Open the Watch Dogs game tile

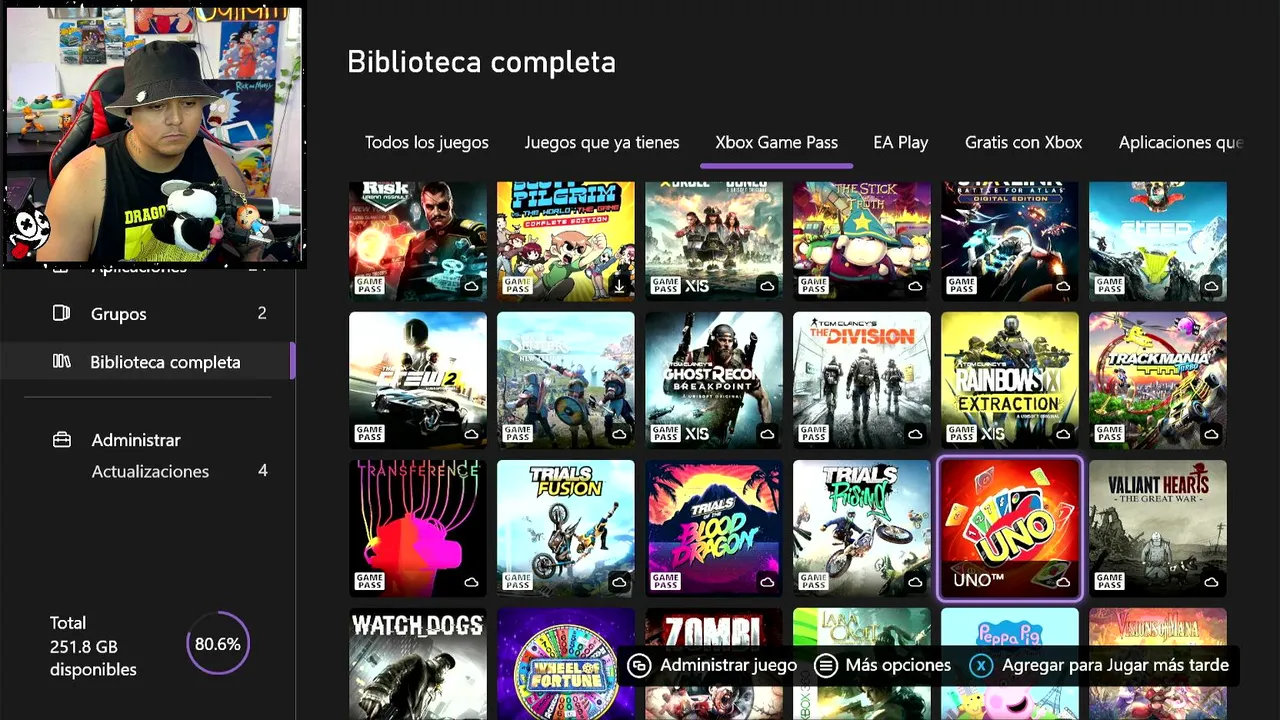tap(418, 664)
